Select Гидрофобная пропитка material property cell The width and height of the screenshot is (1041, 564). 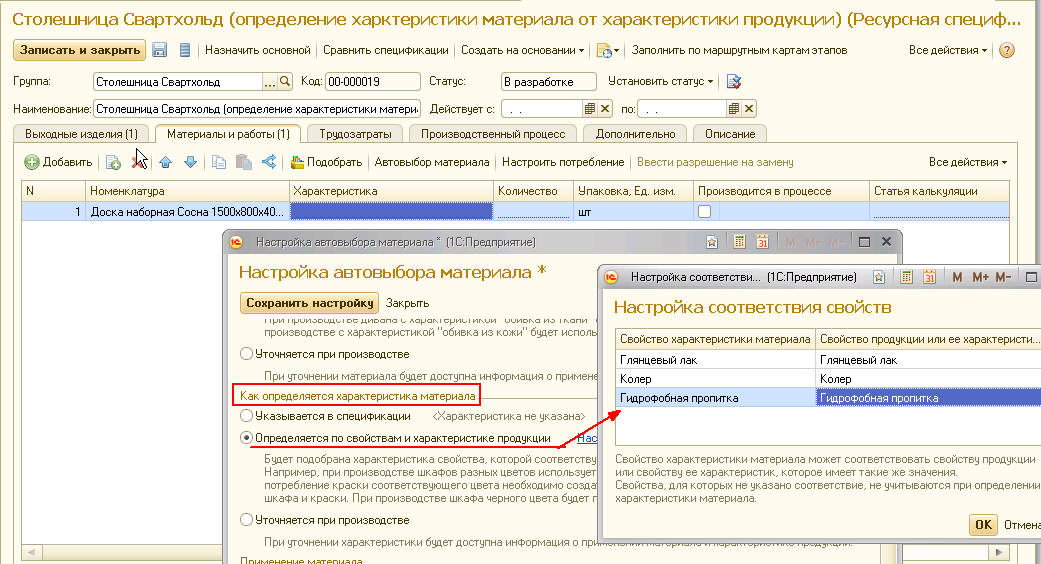pos(715,398)
